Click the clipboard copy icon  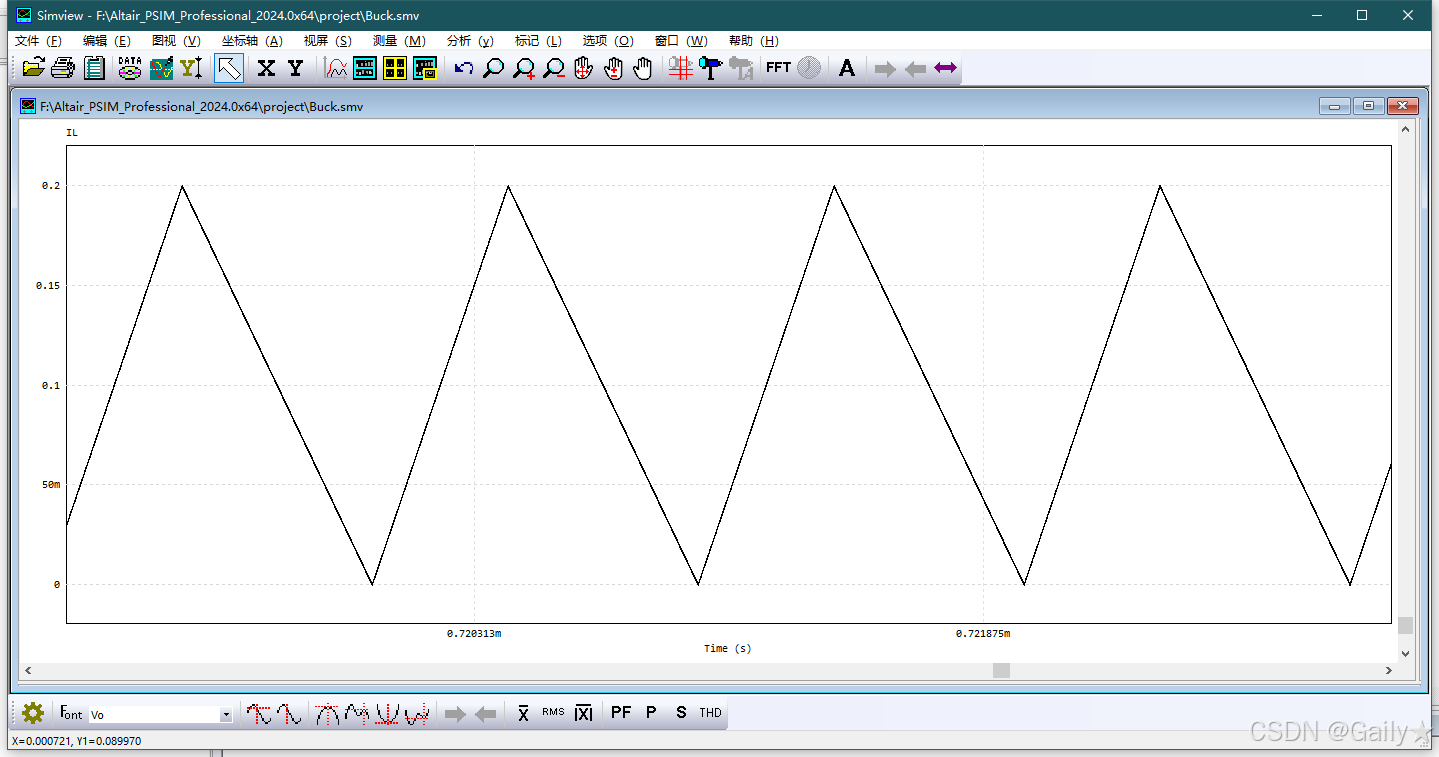point(94,68)
